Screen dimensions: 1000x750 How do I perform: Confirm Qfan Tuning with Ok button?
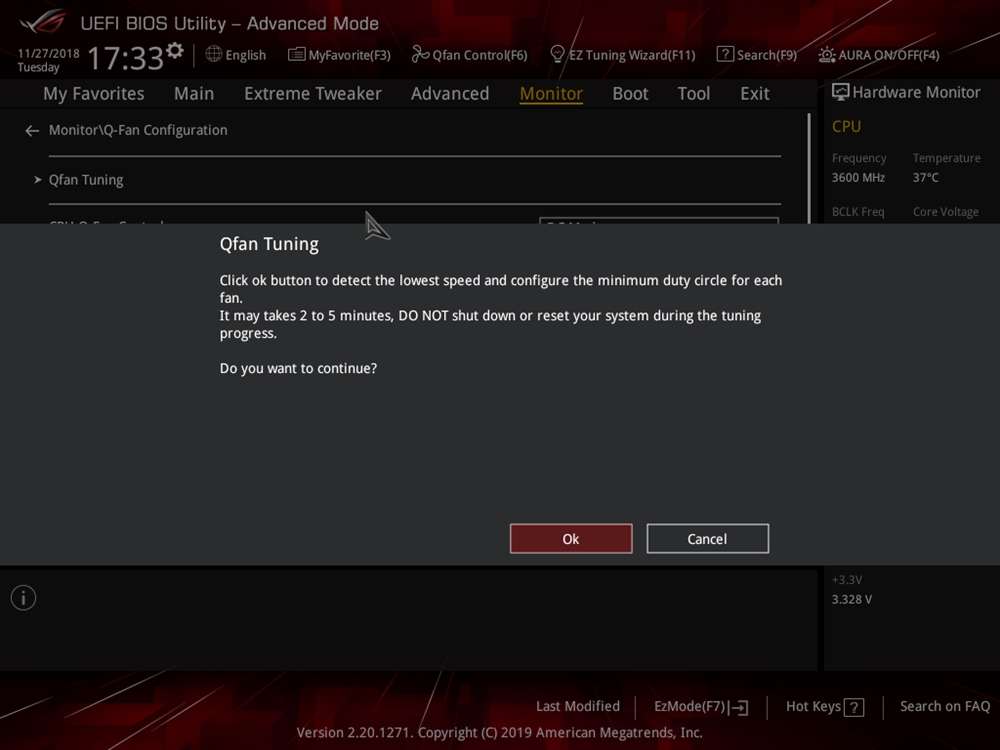(x=570, y=539)
